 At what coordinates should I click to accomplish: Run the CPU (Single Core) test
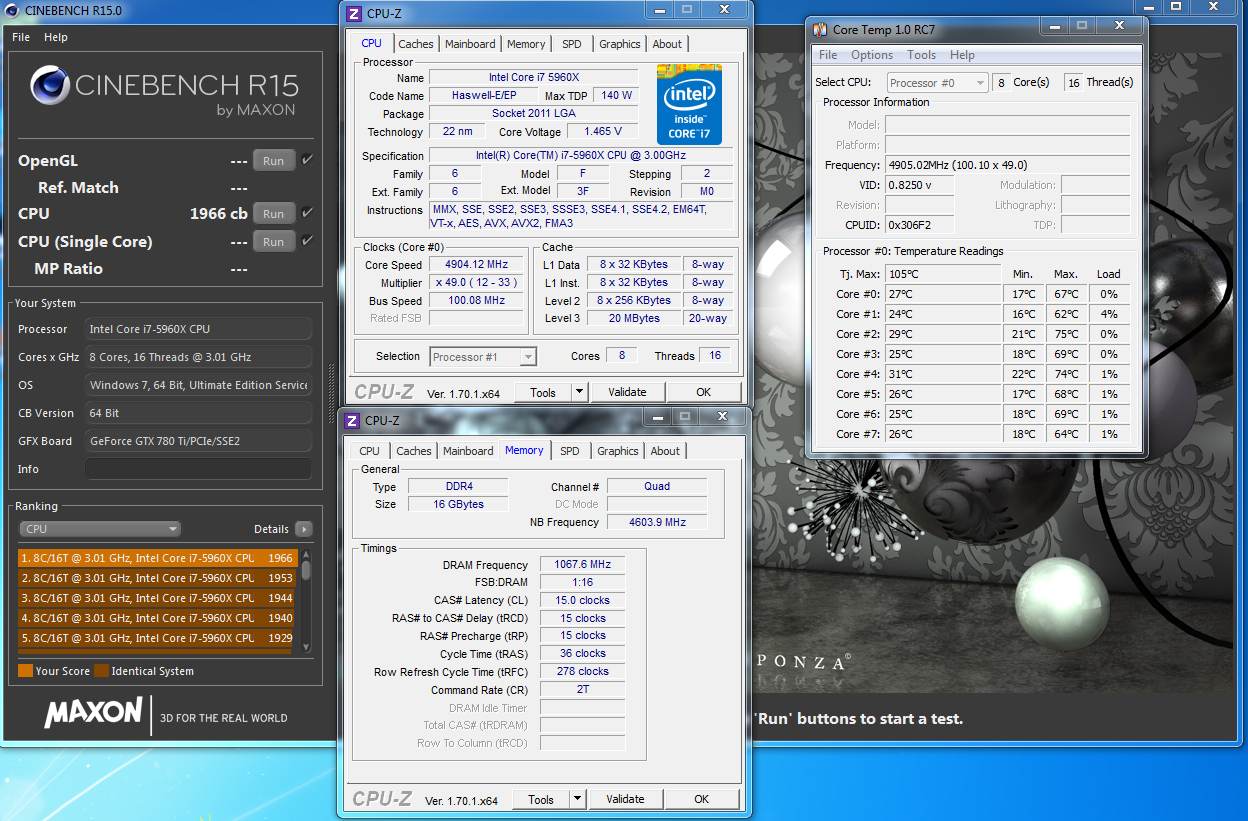pos(273,242)
